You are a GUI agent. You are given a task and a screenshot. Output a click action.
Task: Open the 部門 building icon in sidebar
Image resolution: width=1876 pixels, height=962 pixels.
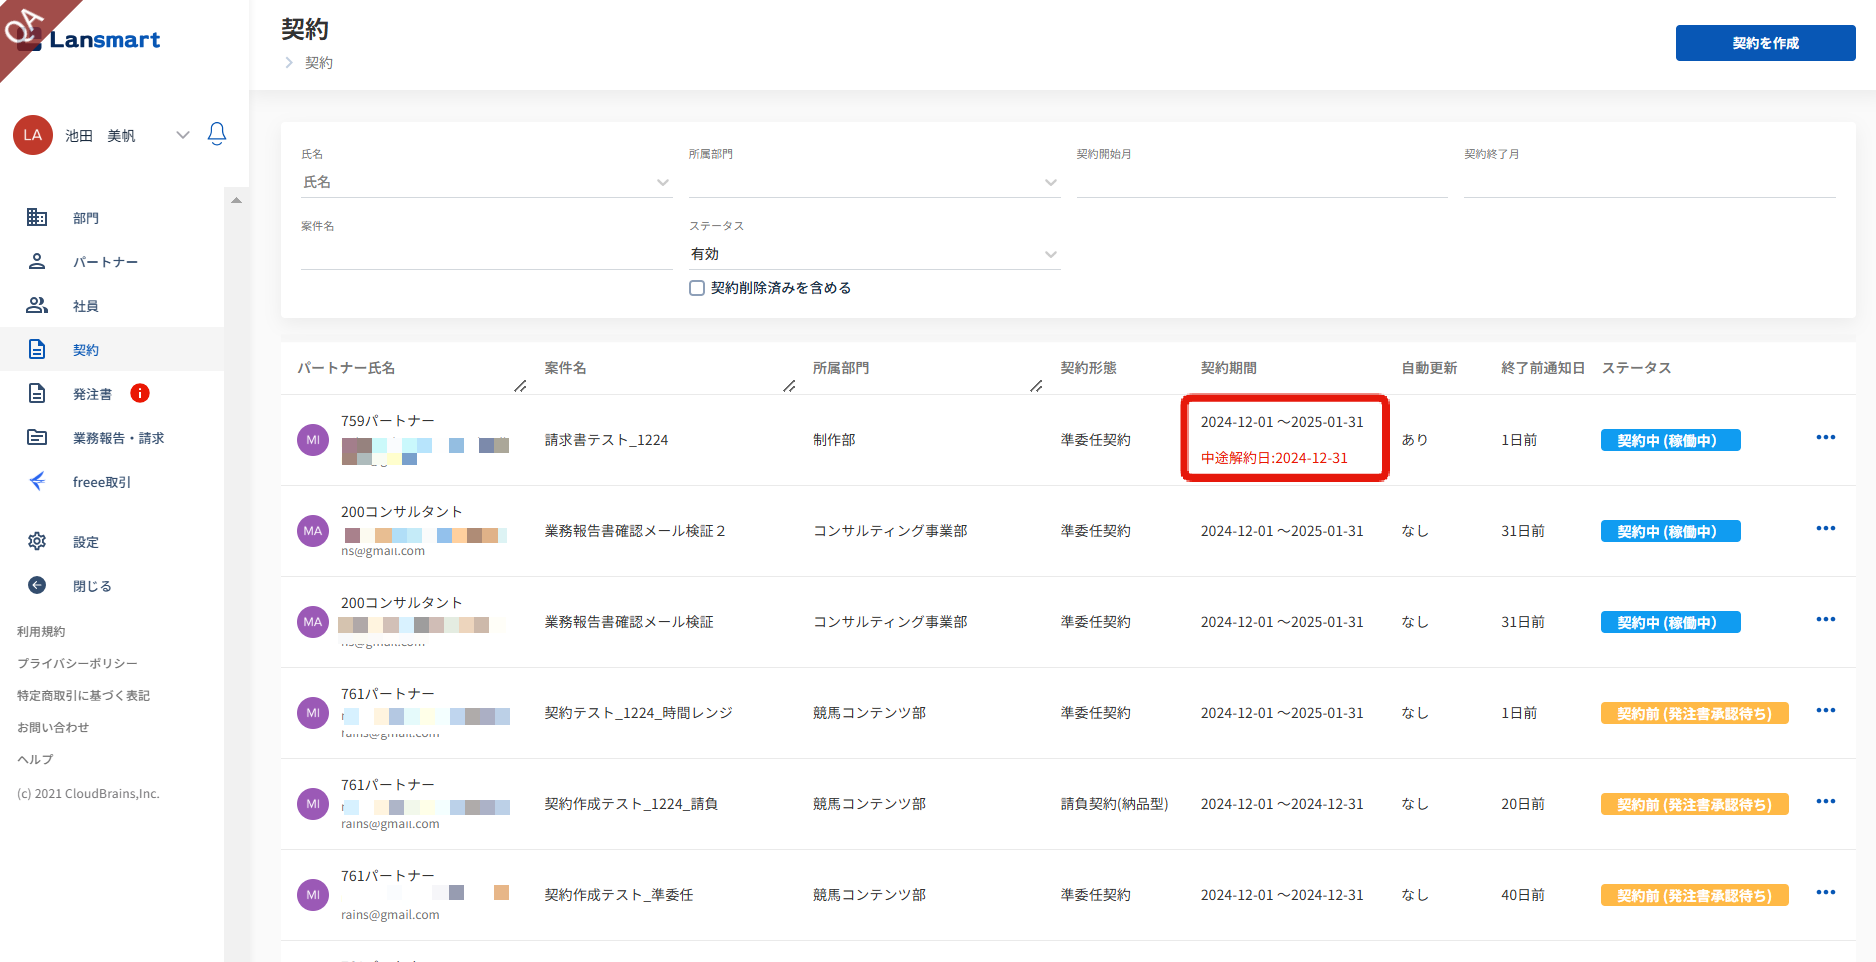[x=37, y=217]
